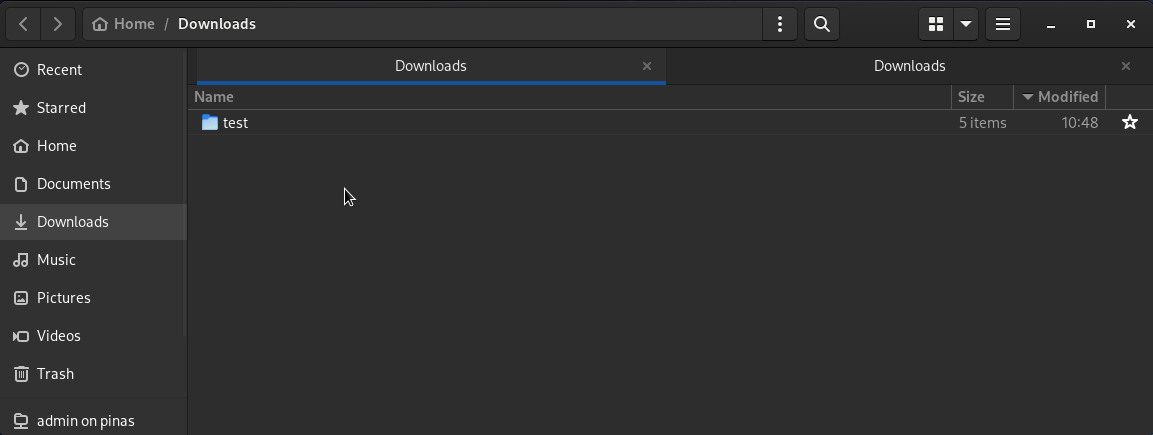Click the Home breadcrumb in path bar

[123, 24]
